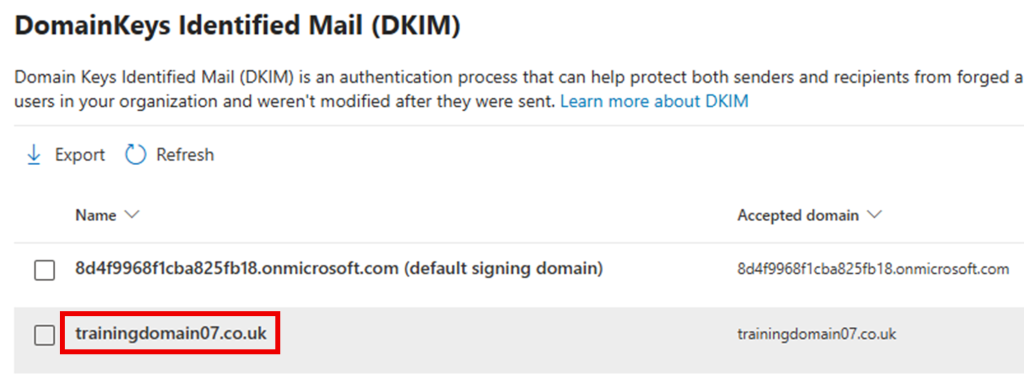
Task: Open the Learn more about DKIM link
Action: [x=654, y=101]
